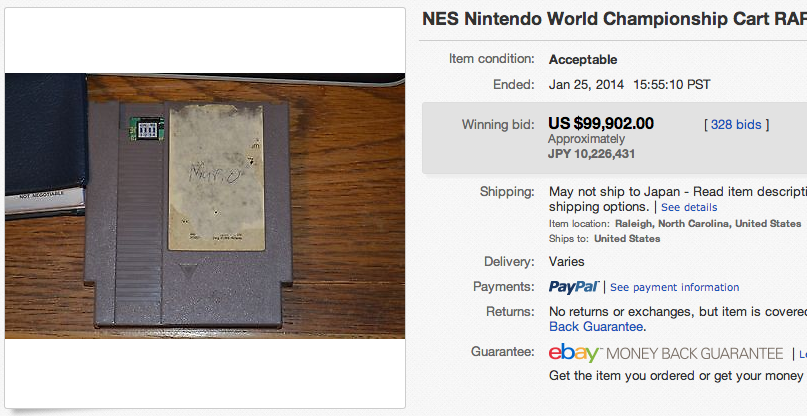Click See details shipping link
The image size is (807, 416).
[x=688, y=207]
